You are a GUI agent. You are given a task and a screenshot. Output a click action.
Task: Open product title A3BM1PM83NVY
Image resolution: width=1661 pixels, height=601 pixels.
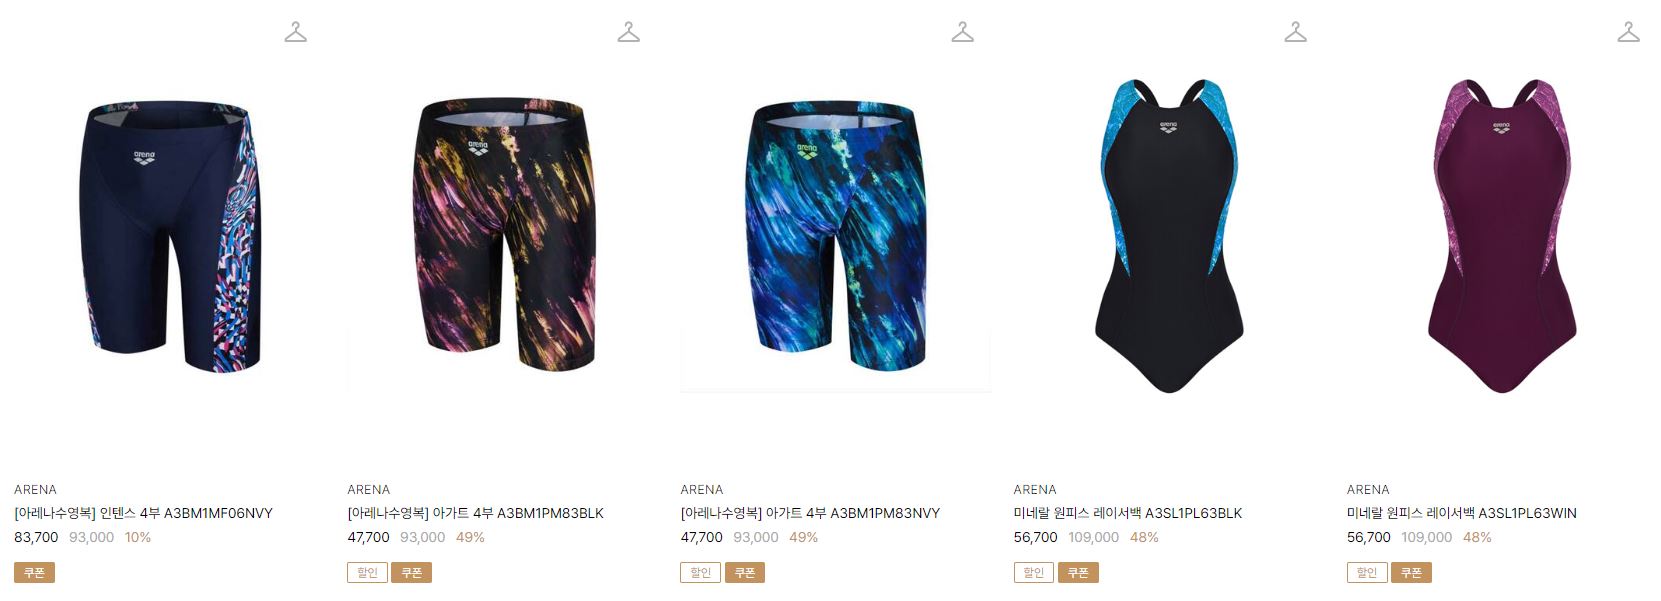[810, 513]
